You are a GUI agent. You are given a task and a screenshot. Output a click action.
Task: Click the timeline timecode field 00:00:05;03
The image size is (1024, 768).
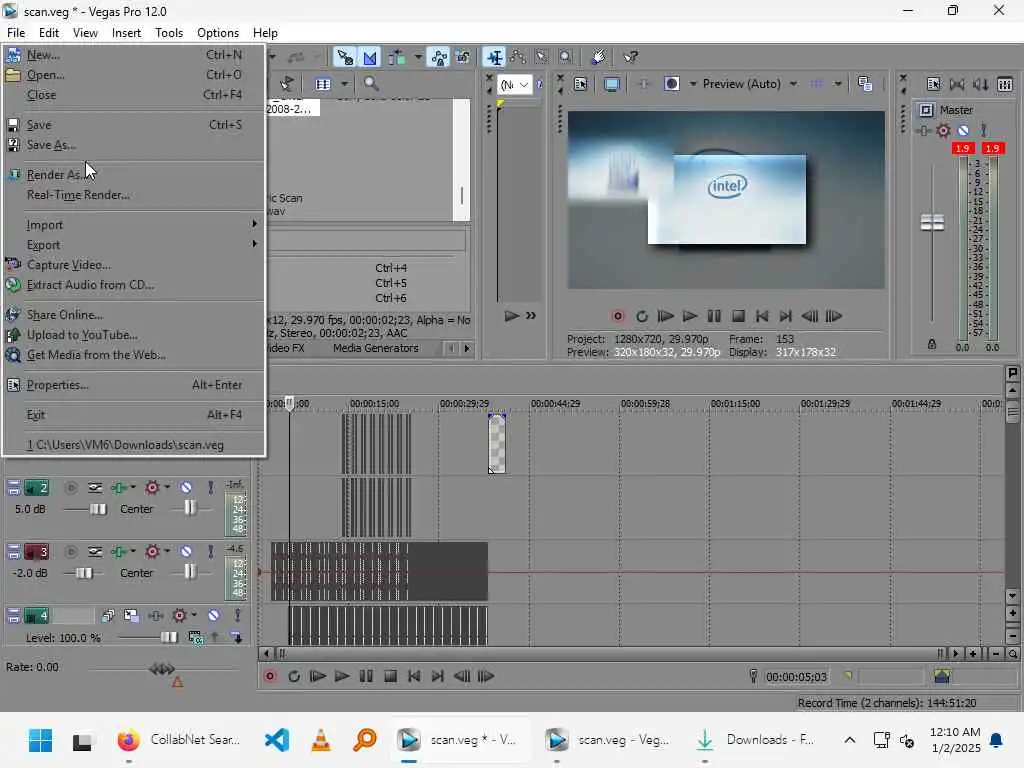click(796, 677)
